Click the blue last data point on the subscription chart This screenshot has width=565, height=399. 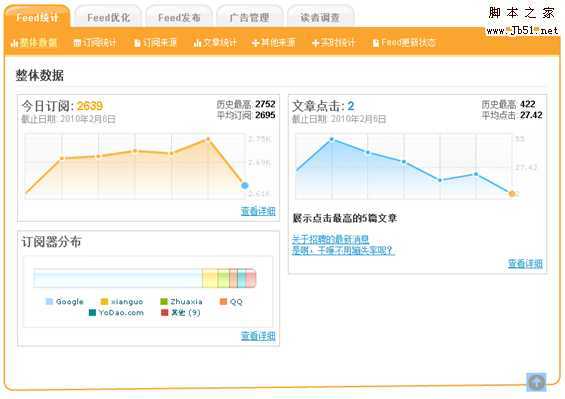pos(245,186)
